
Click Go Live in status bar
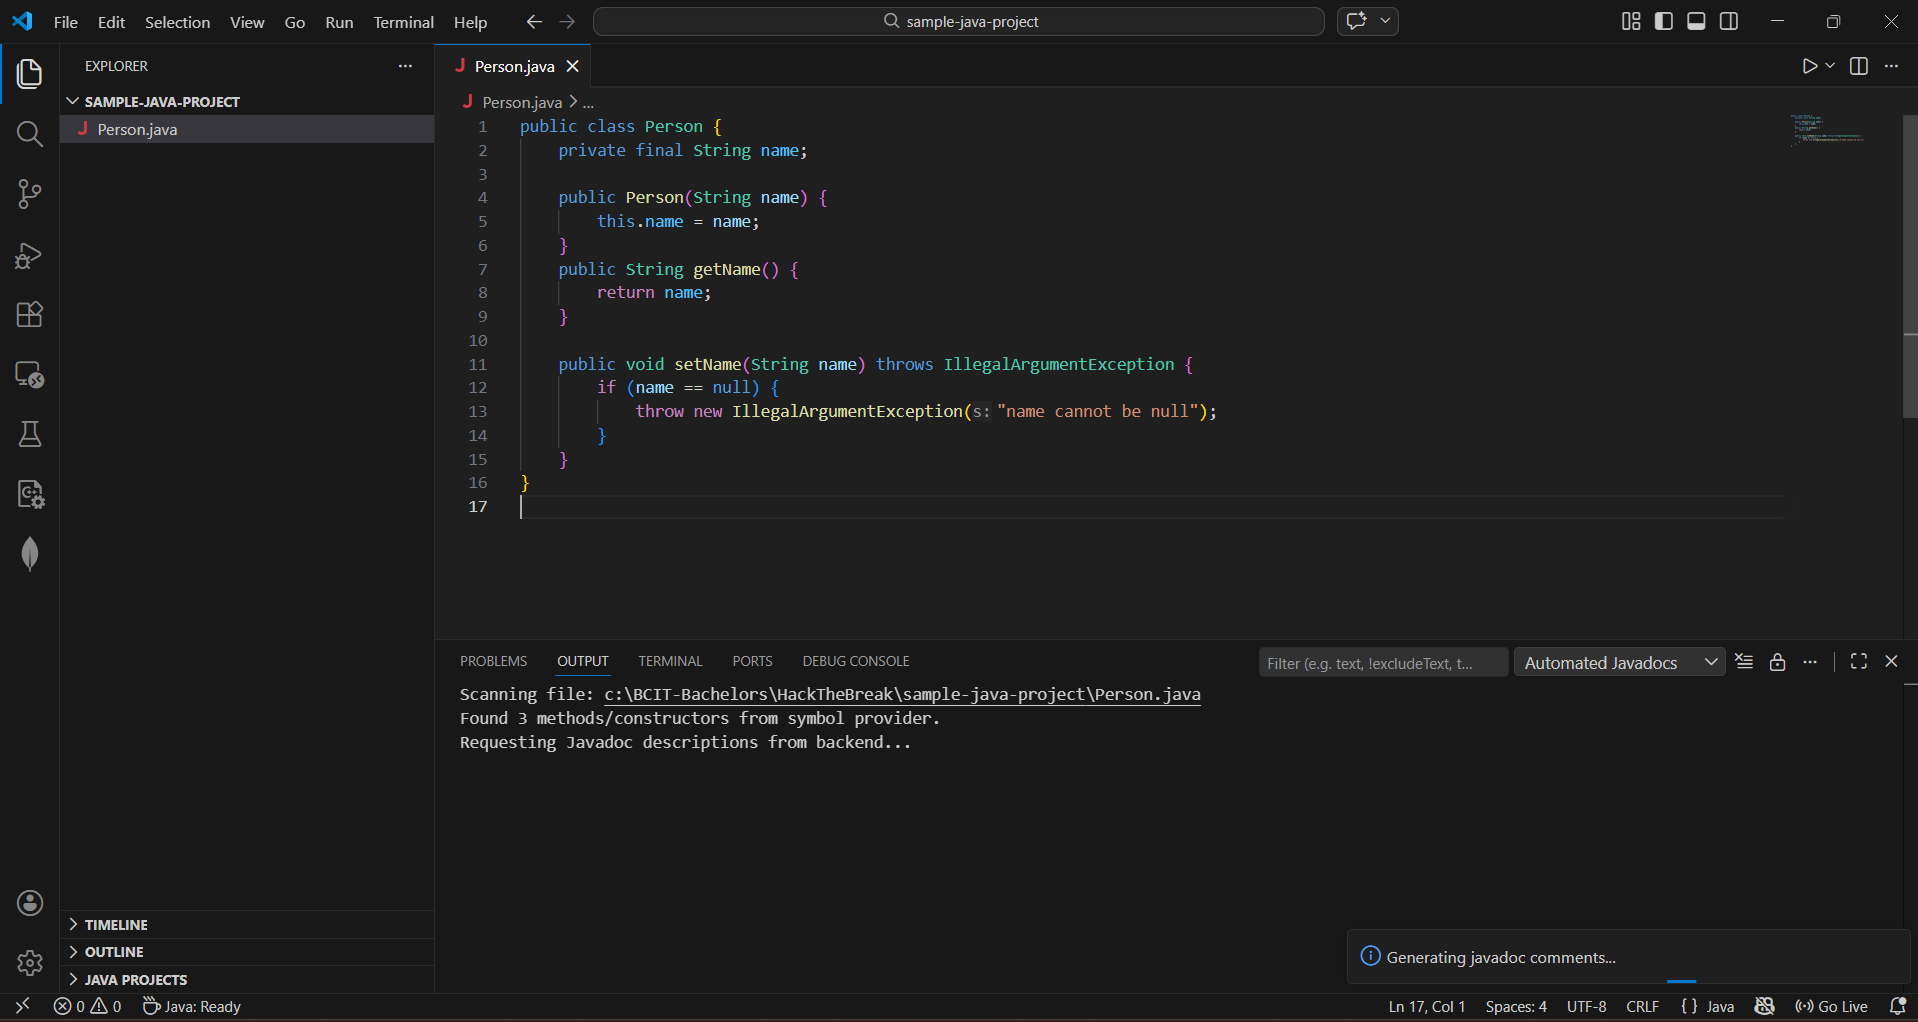click(1832, 1006)
